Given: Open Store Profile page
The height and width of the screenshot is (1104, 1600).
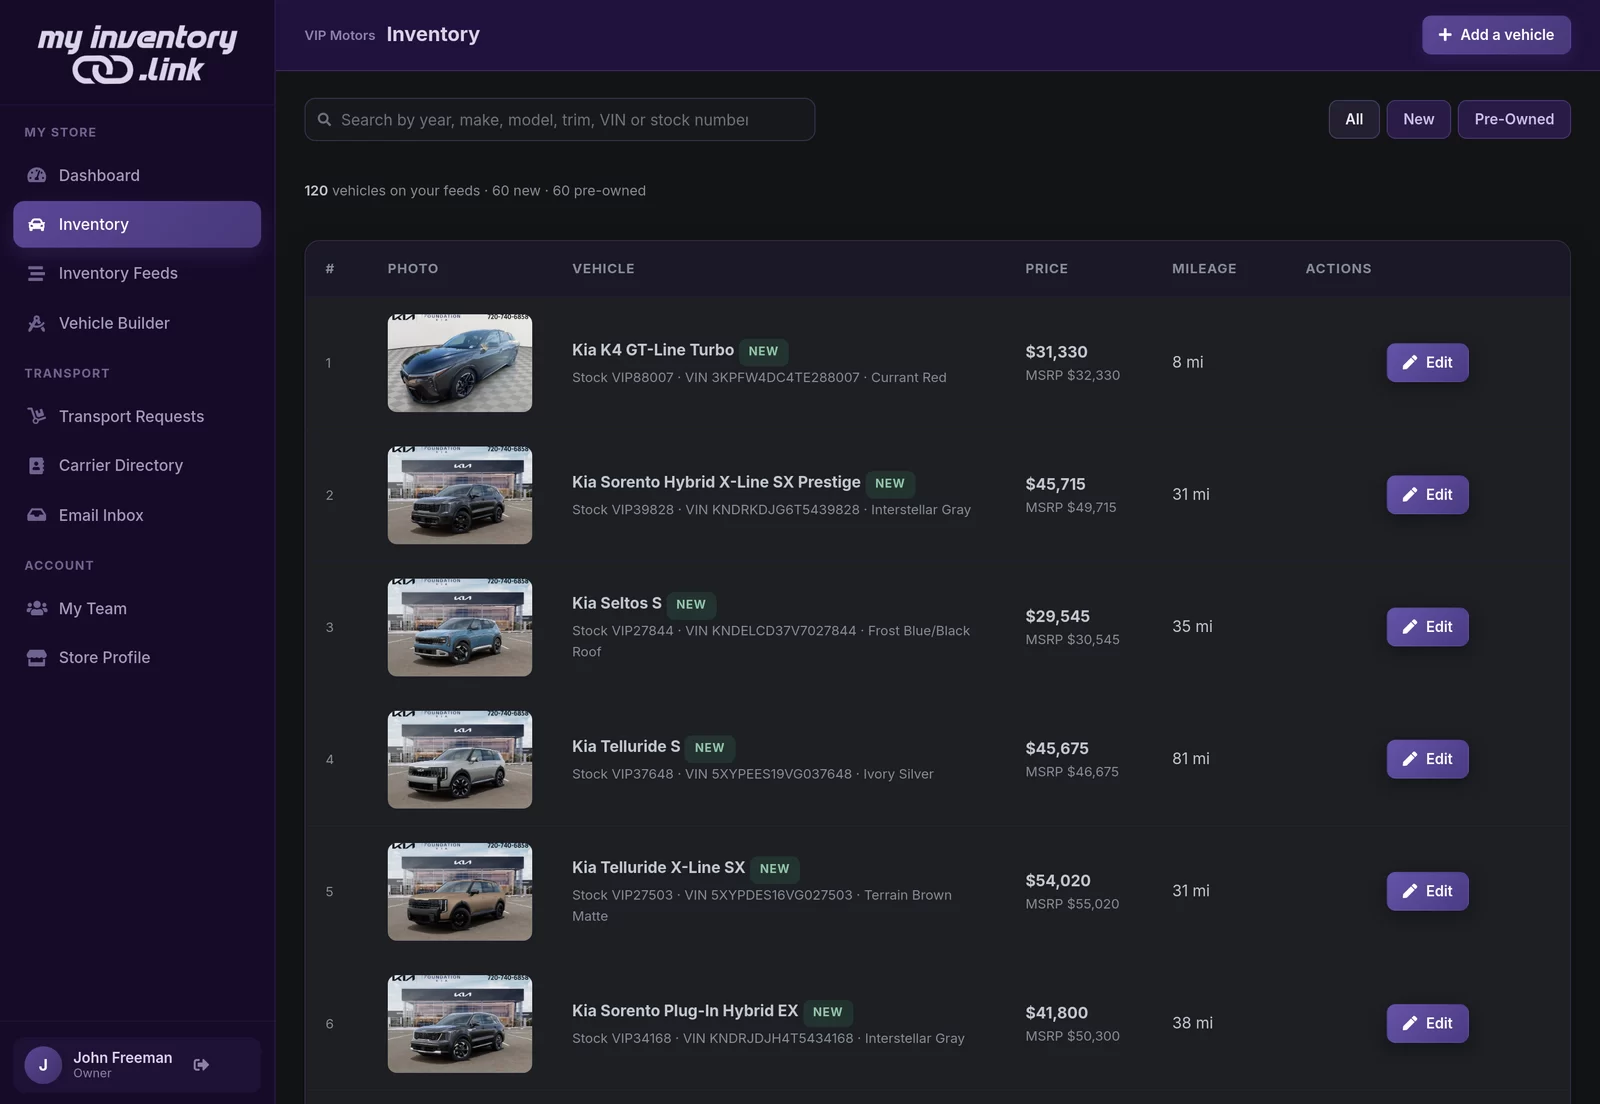Looking at the screenshot, I should point(137,657).
